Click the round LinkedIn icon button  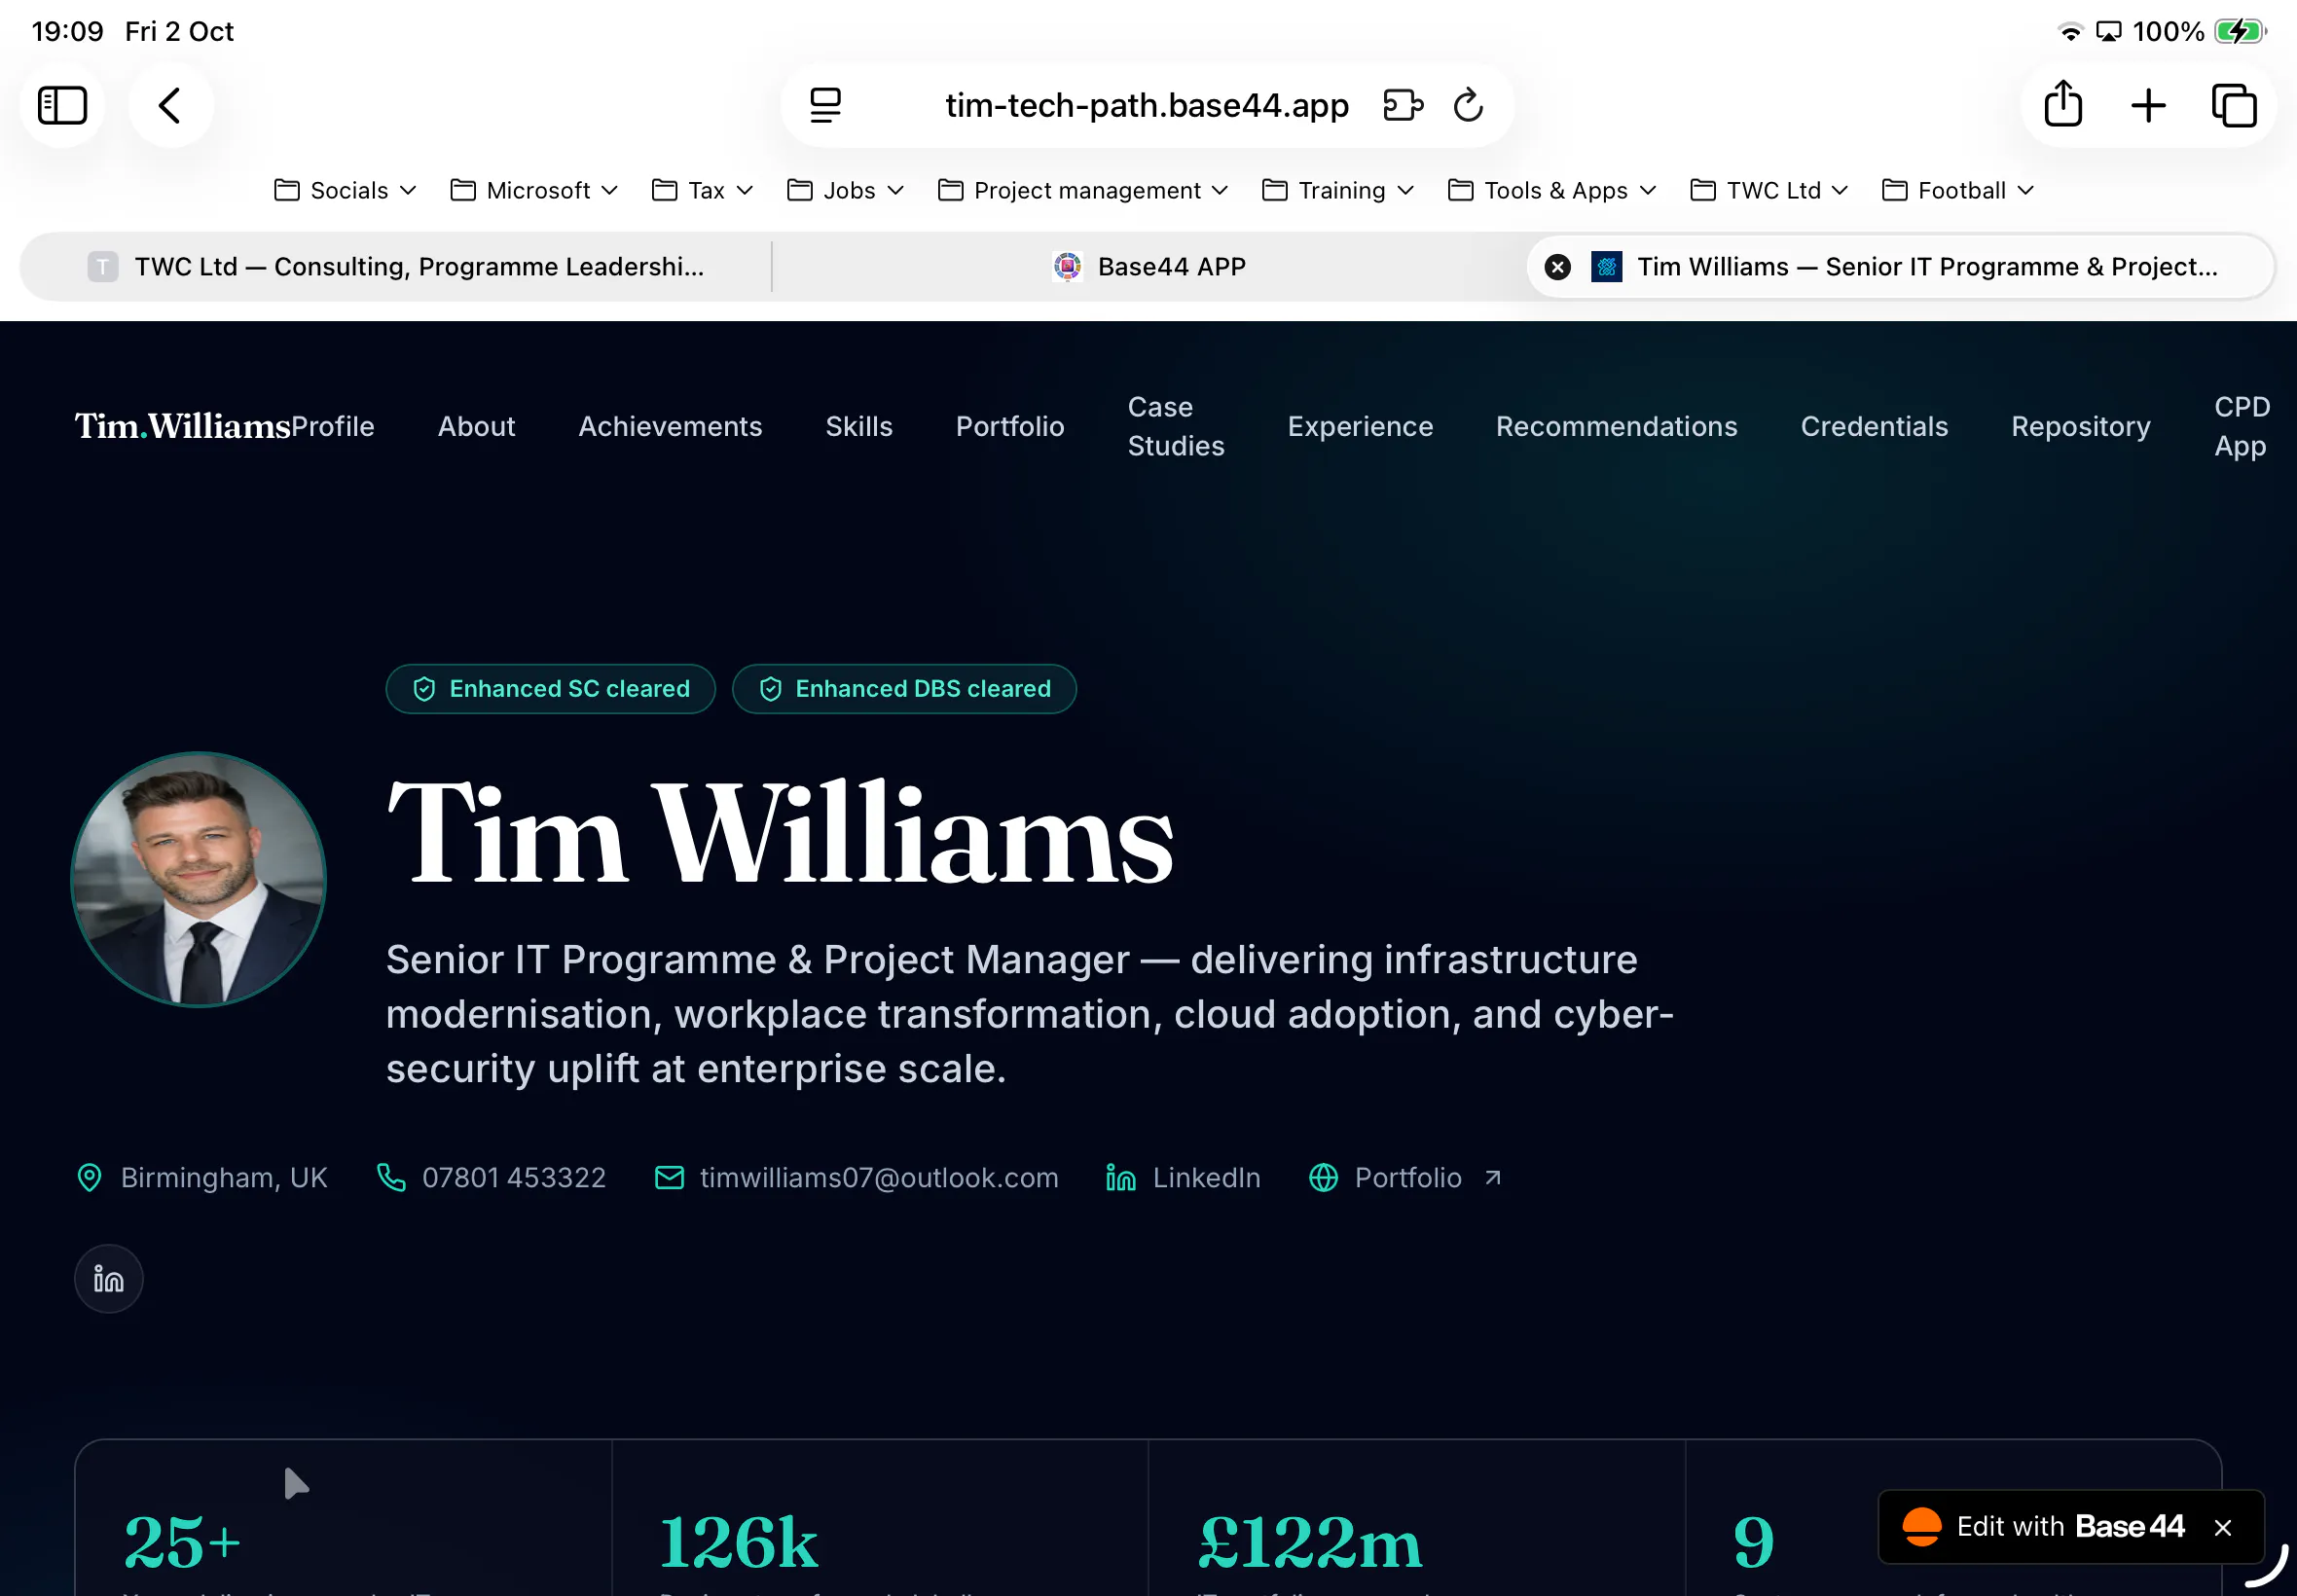pos(109,1279)
